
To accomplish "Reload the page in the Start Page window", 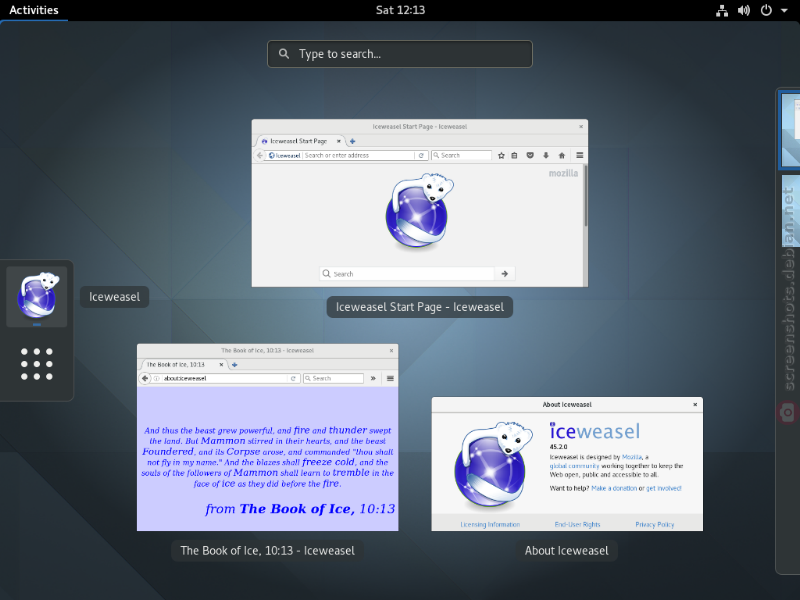I will [x=421, y=156].
